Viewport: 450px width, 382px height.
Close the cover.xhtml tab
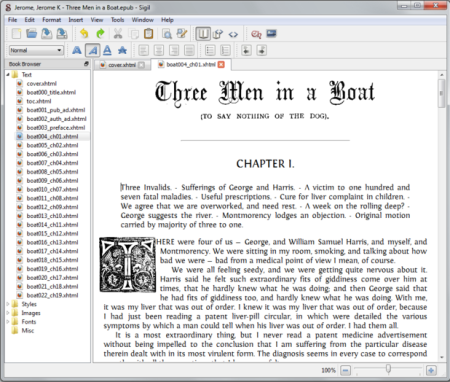click(141, 65)
